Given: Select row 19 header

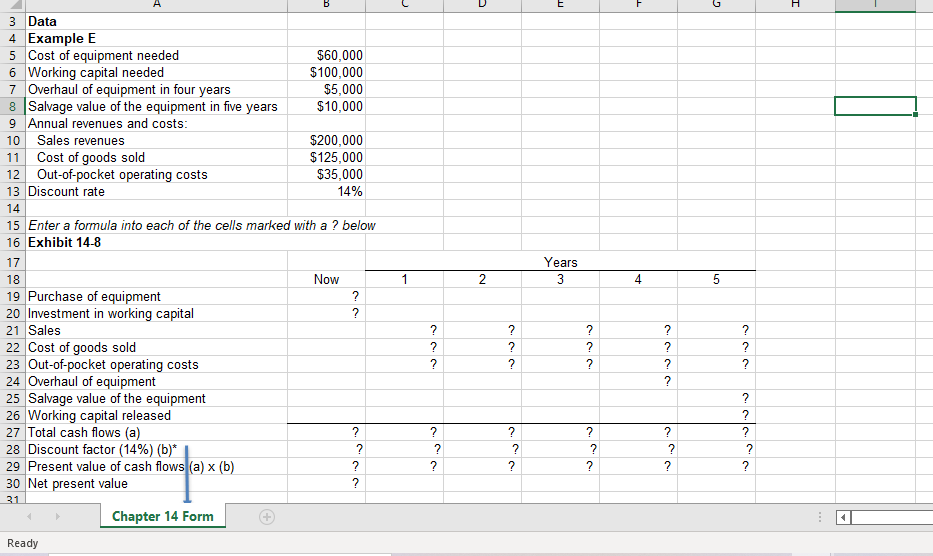Looking at the screenshot, I should pyautogui.click(x=12, y=296).
